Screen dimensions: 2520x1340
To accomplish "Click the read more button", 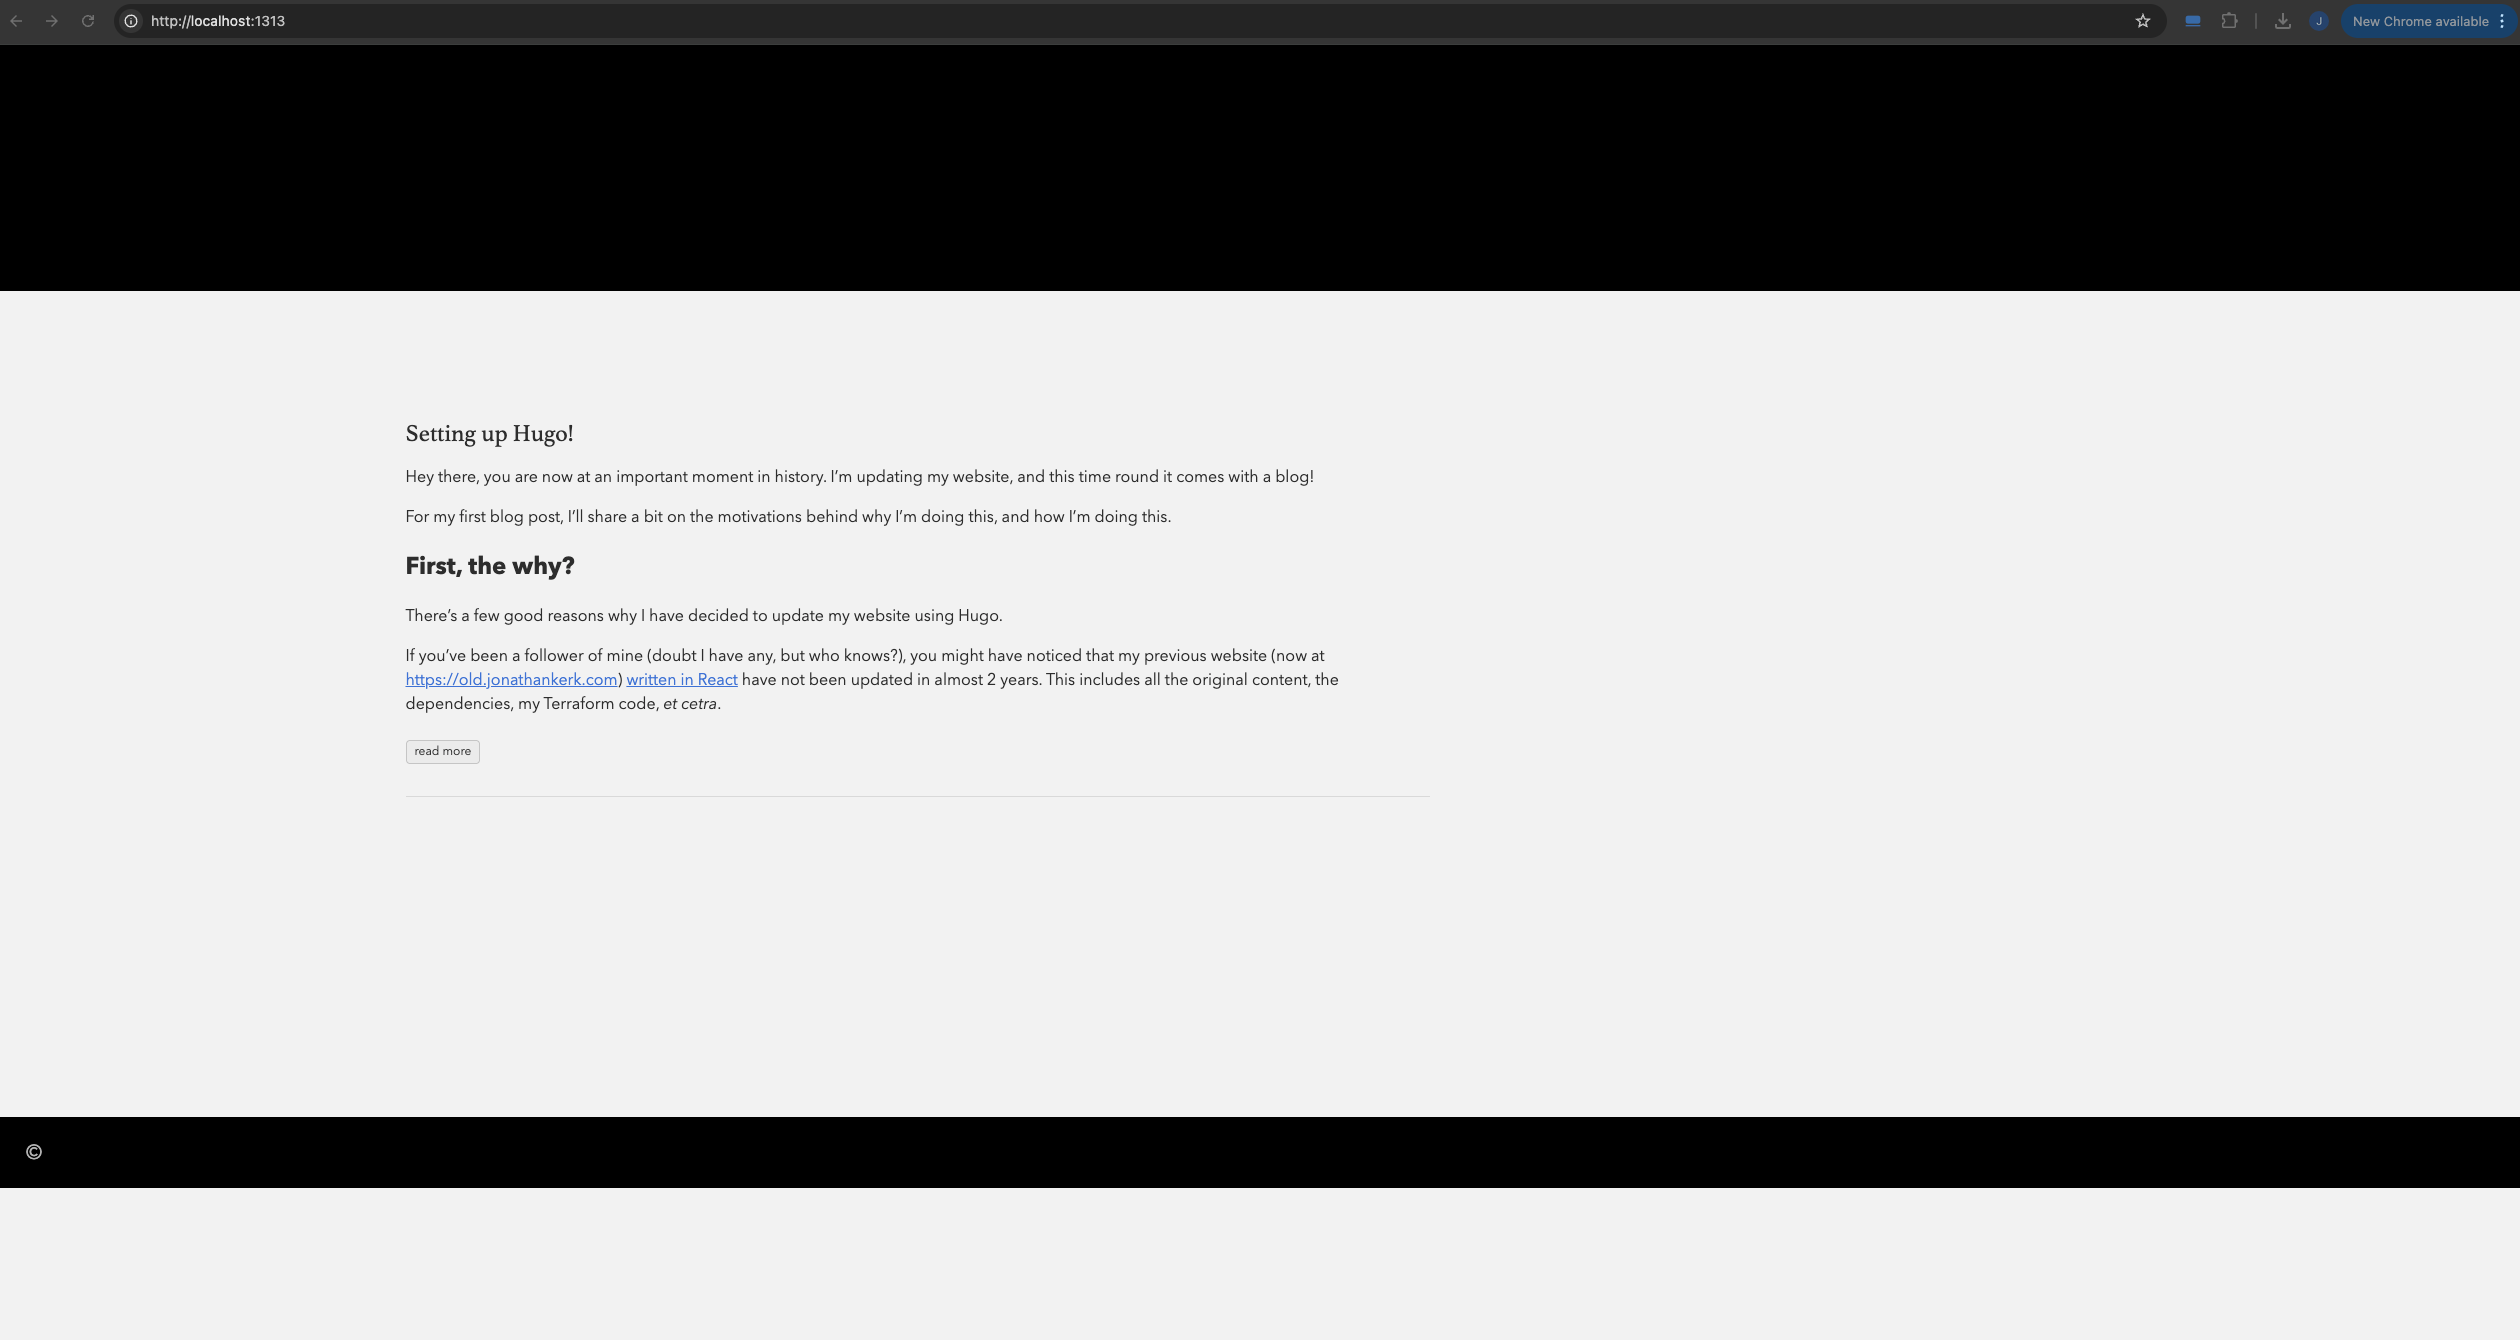I will [x=442, y=752].
